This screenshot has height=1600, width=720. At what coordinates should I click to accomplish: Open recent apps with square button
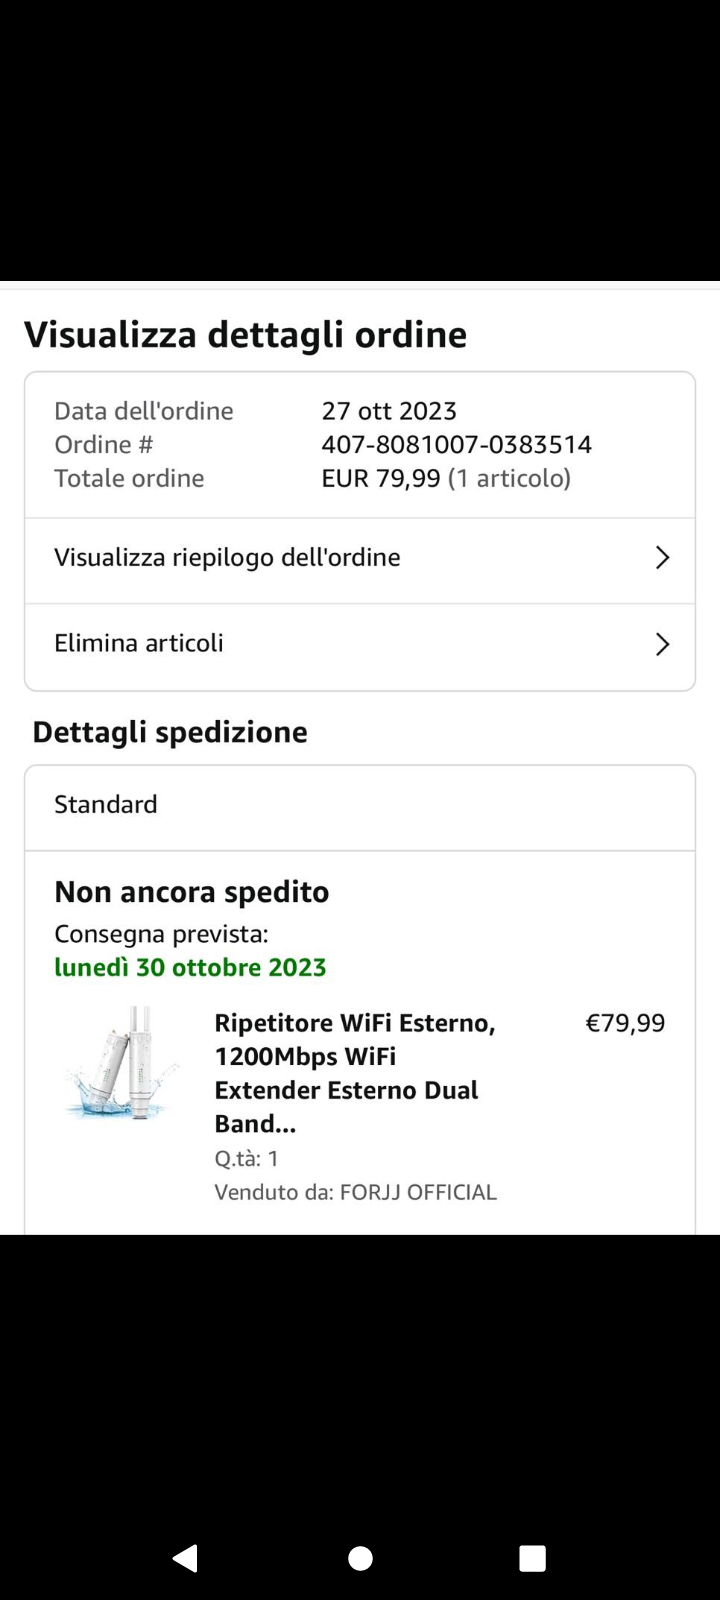[532, 1558]
